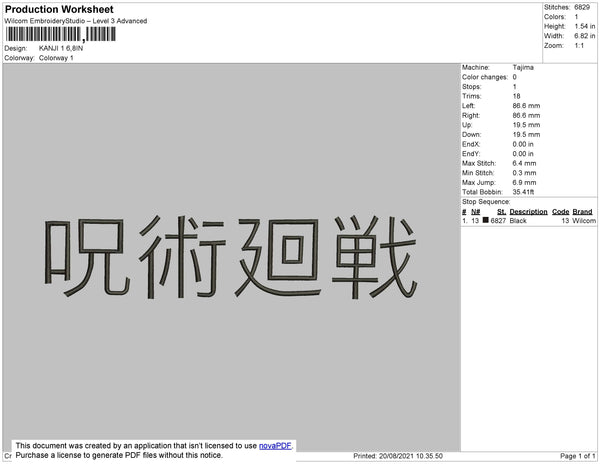Viewport: 600px width, 464px height.
Task: Click the Height value '1.54 in'
Action: (585, 26)
